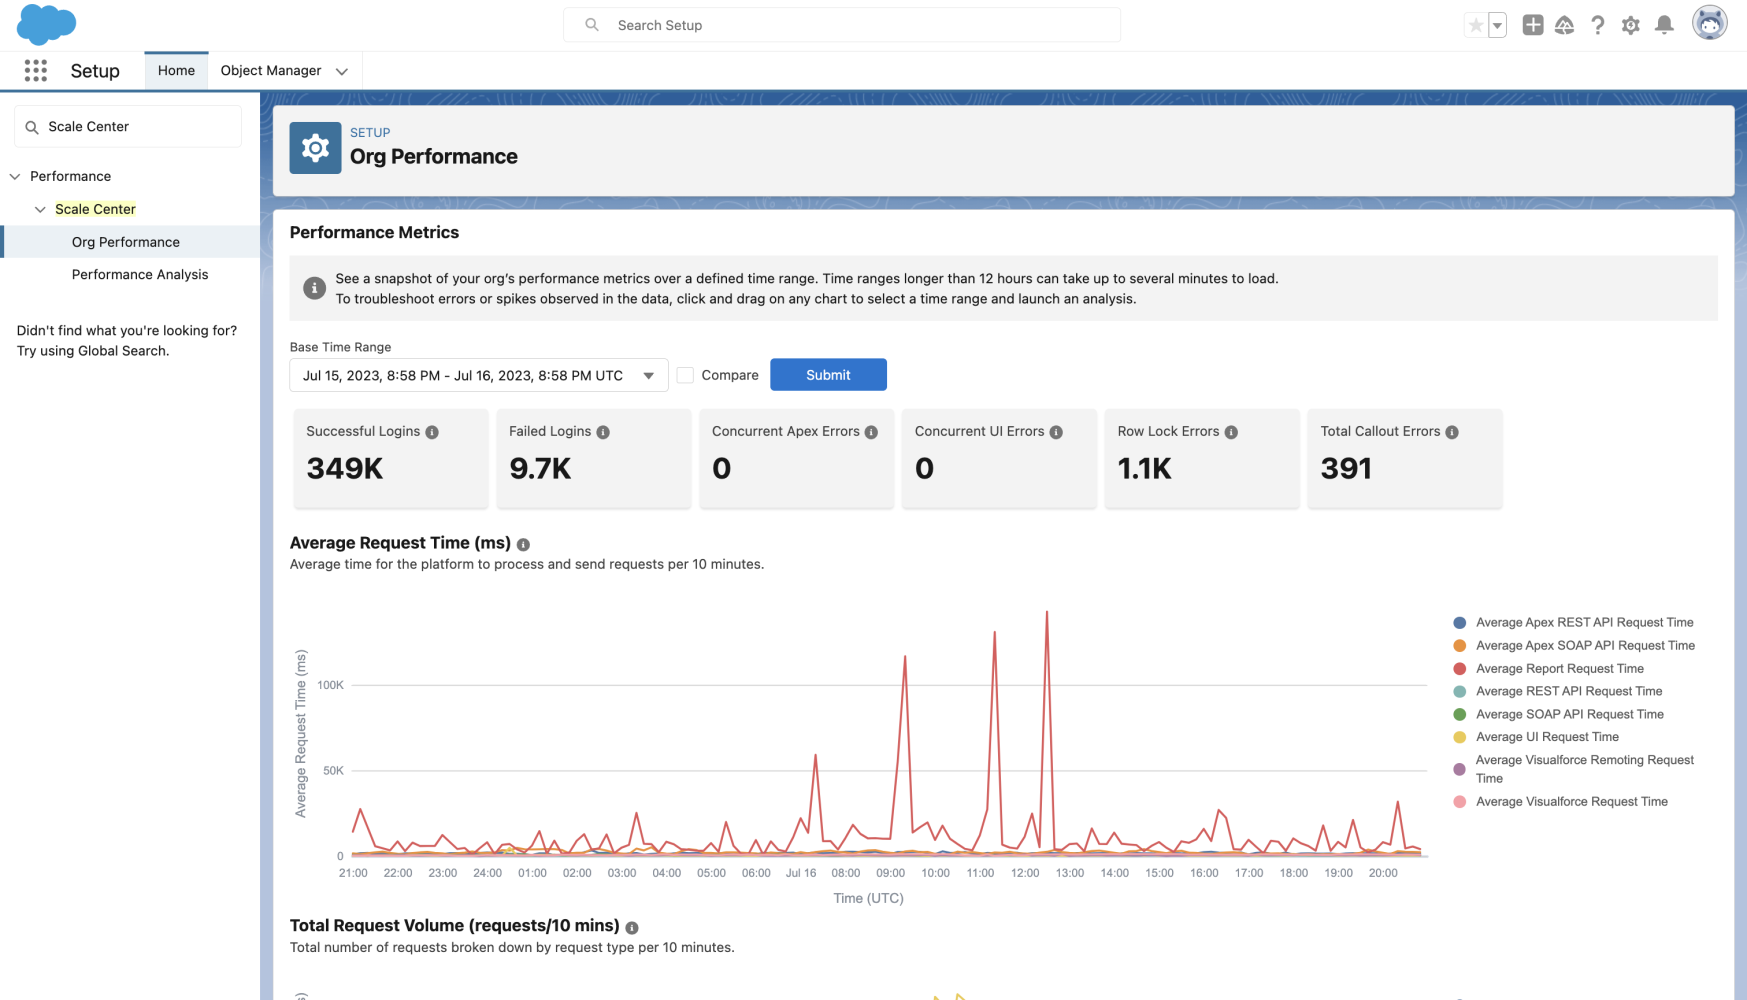Open the Base Time Range dropdown
The image size is (1747, 1000).
(479, 375)
